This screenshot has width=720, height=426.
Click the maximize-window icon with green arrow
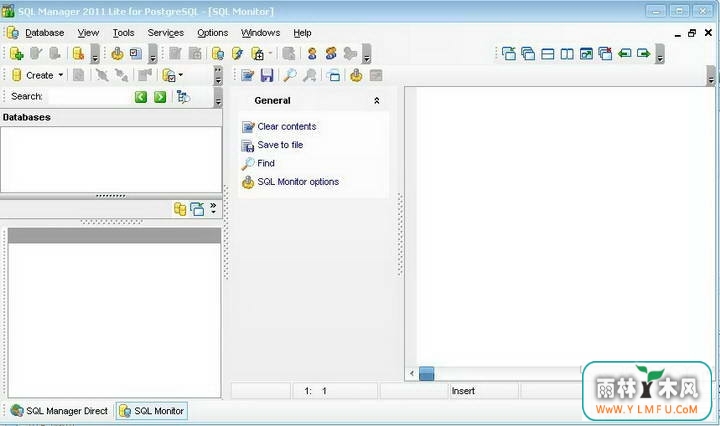pos(586,54)
